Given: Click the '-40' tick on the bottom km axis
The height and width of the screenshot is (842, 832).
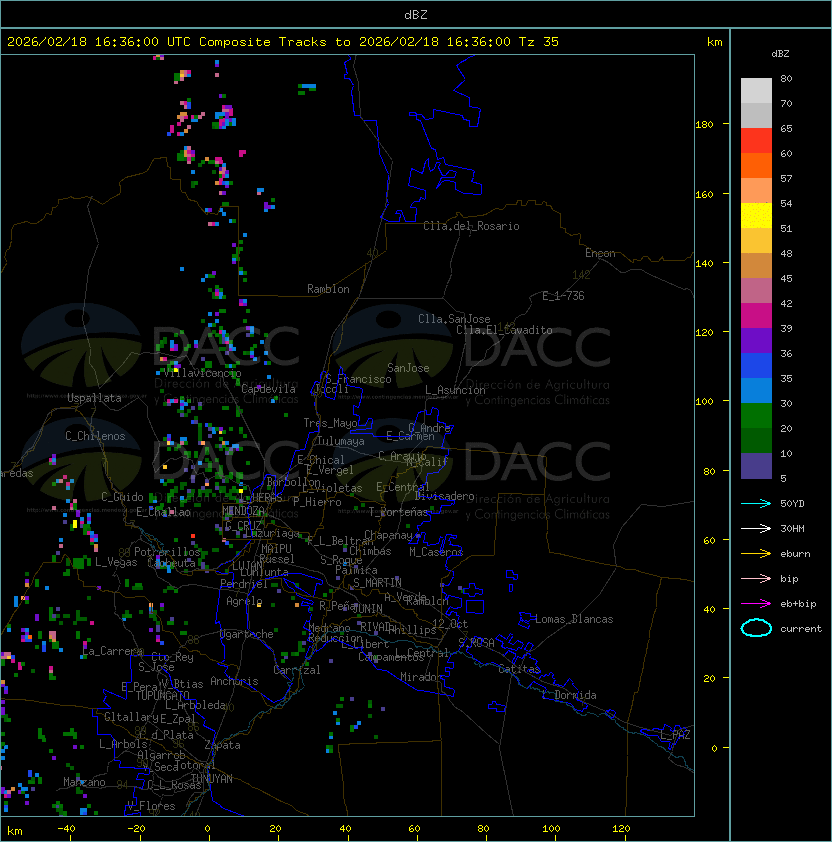Looking at the screenshot, I should pyautogui.click(x=66, y=829).
